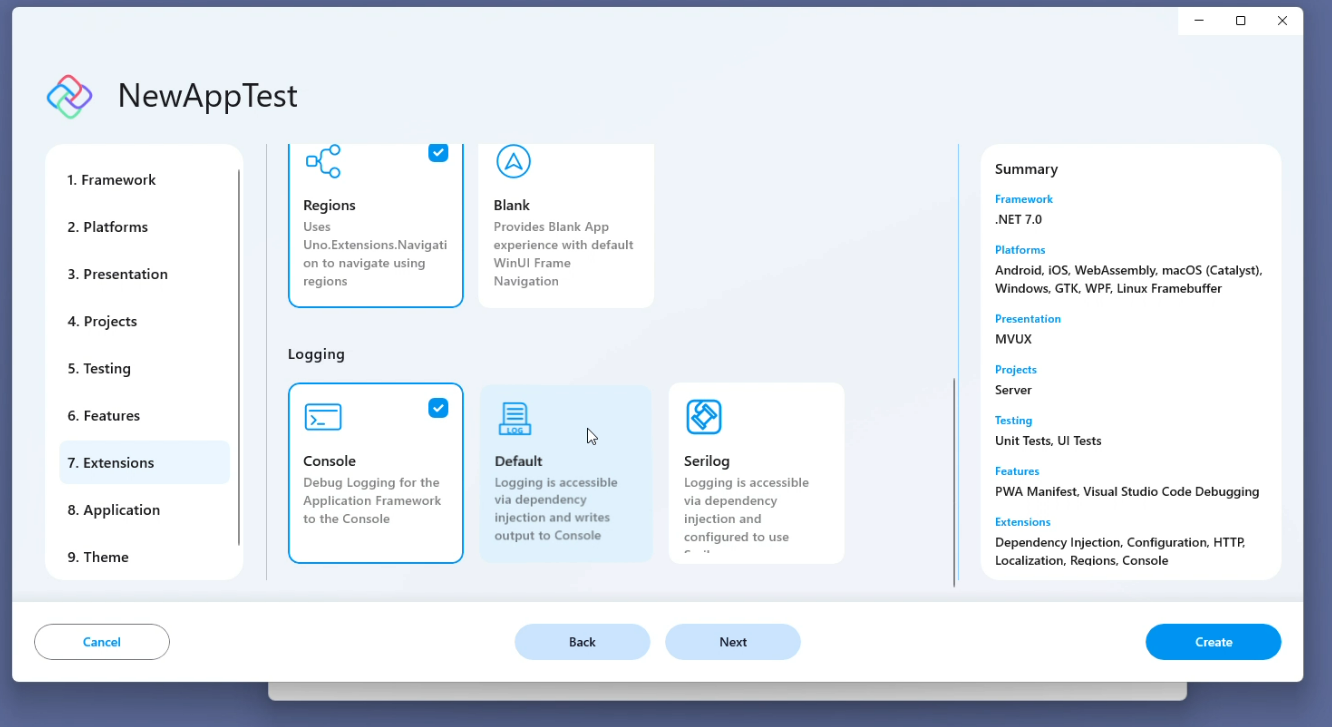Image resolution: width=1332 pixels, height=727 pixels.
Task: Click the Serilog diamond icon
Action: [x=703, y=416]
